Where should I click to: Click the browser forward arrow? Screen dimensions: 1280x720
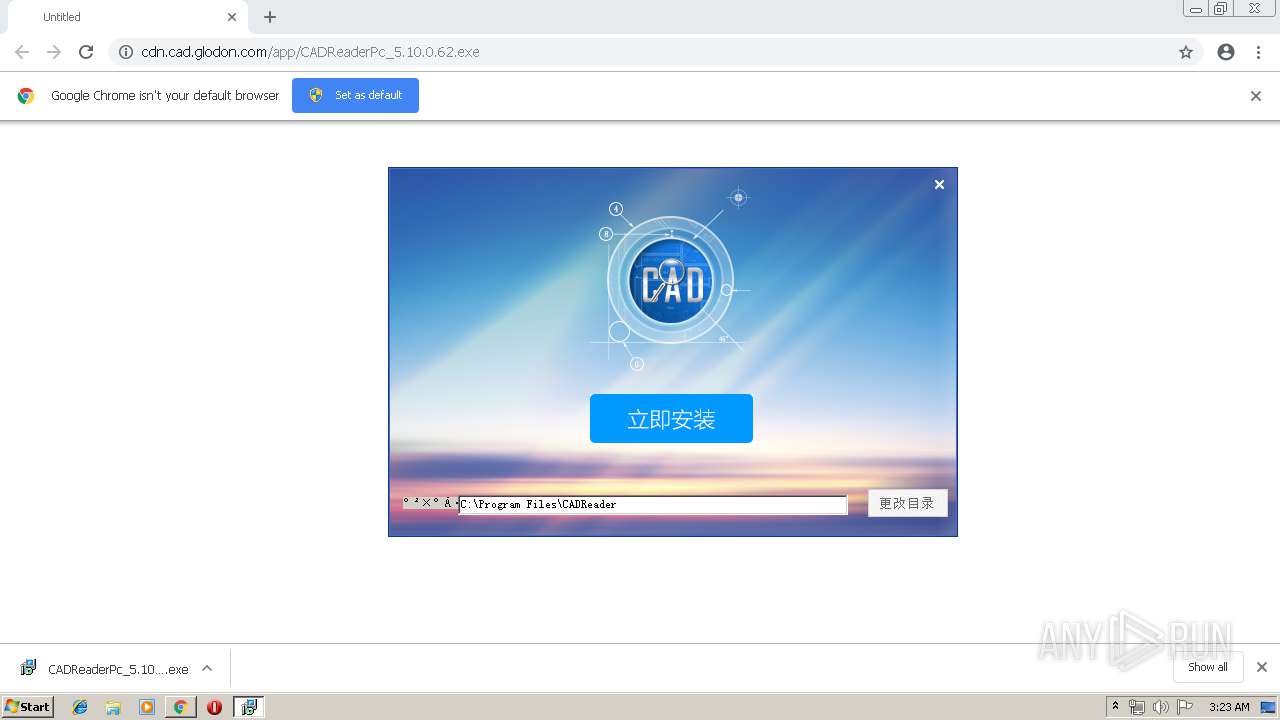click(x=54, y=52)
